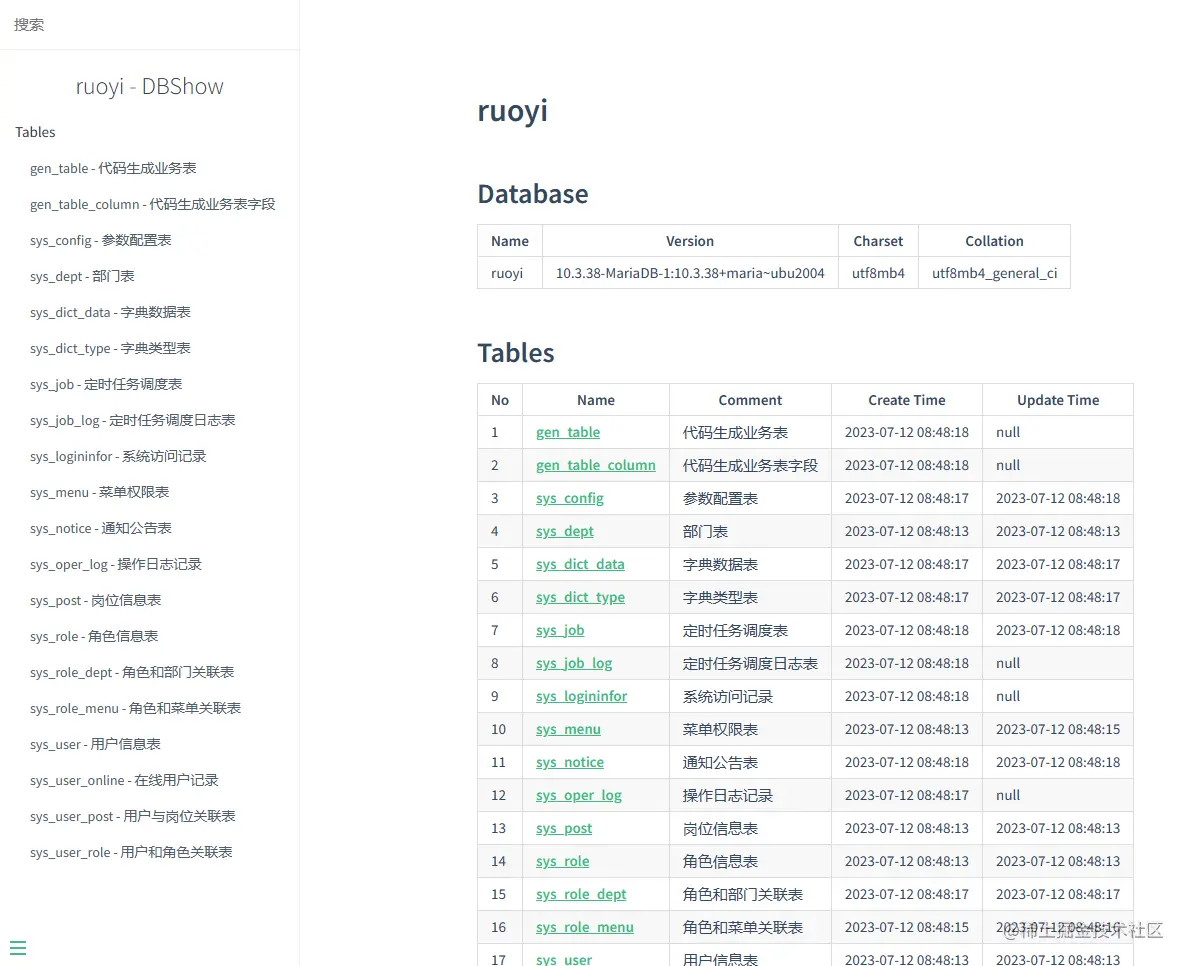Image resolution: width=1189 pixels, height=966 pixels.
Task: Follow the sys_notice table link
Action: coord(569,762)
